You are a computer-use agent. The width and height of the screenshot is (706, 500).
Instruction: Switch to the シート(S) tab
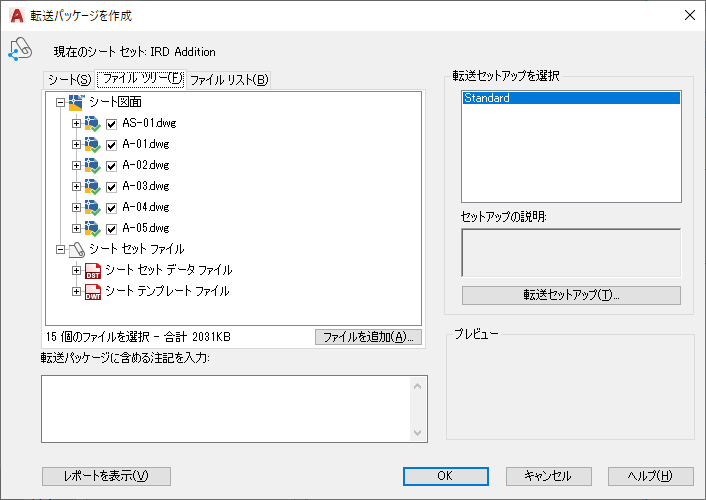point(69,80)
